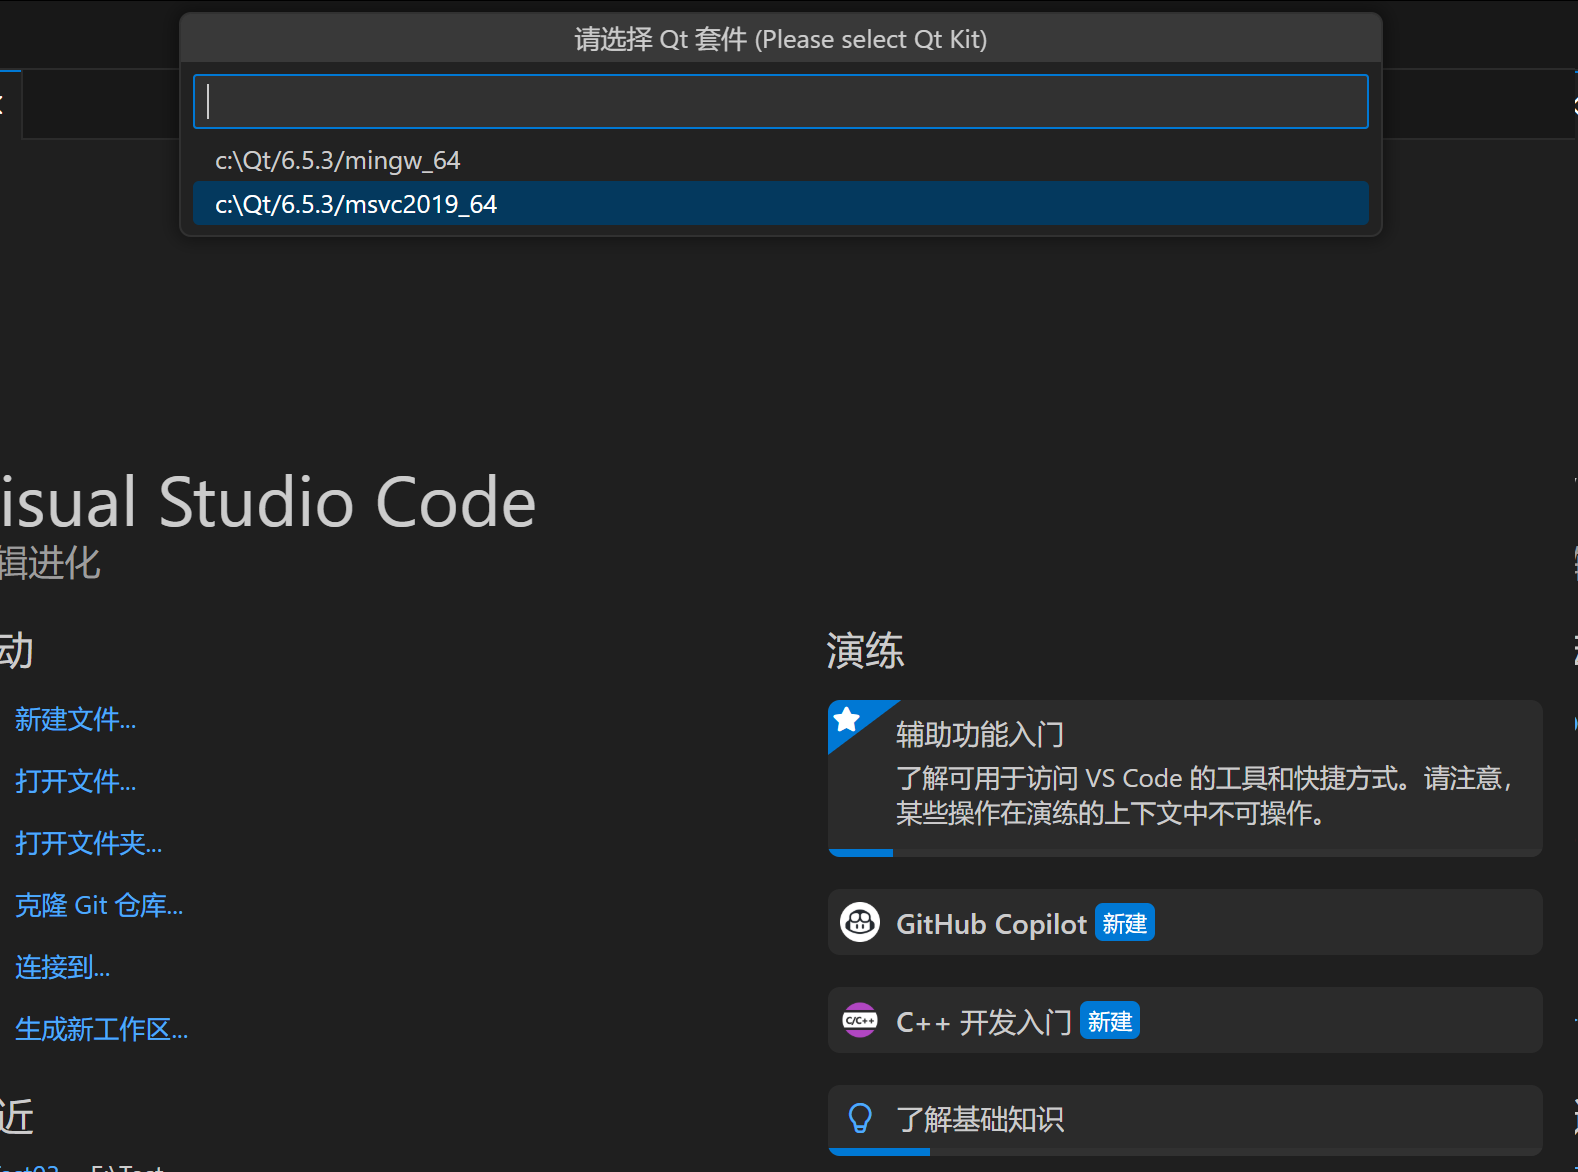Click the Please select Qt Kit dialog title
1578x1172 pixels.
tap(780, 39)
